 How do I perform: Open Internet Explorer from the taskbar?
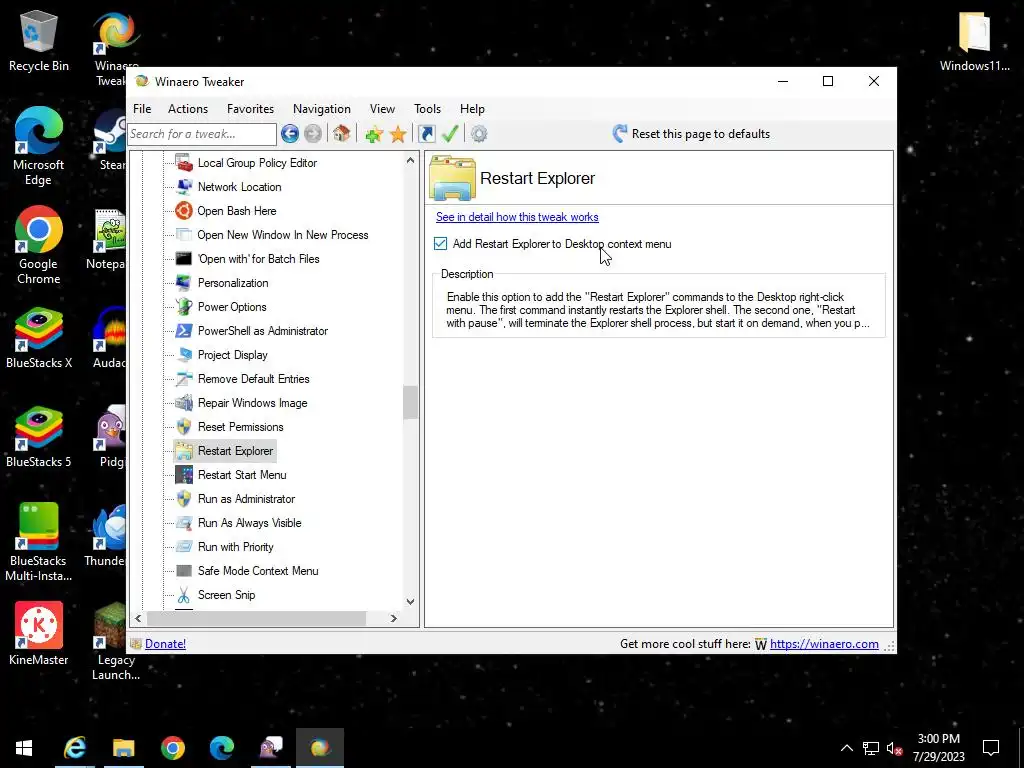tap(75, 748)
